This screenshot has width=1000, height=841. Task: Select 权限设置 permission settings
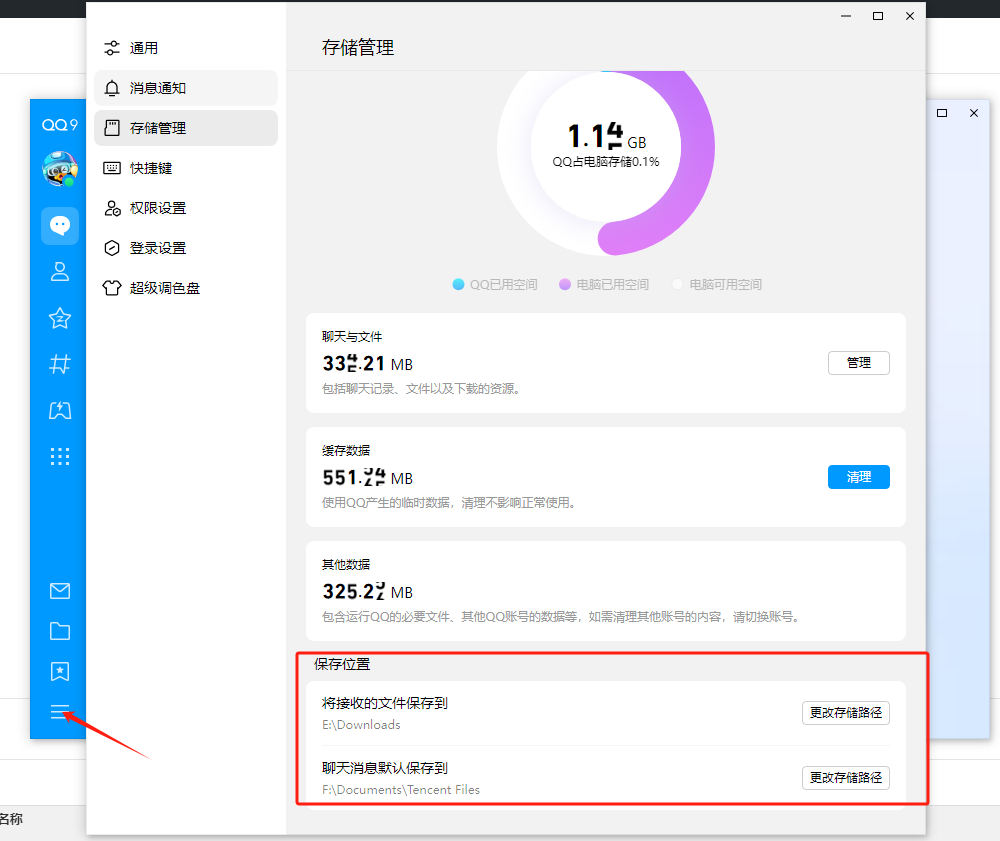186,208
